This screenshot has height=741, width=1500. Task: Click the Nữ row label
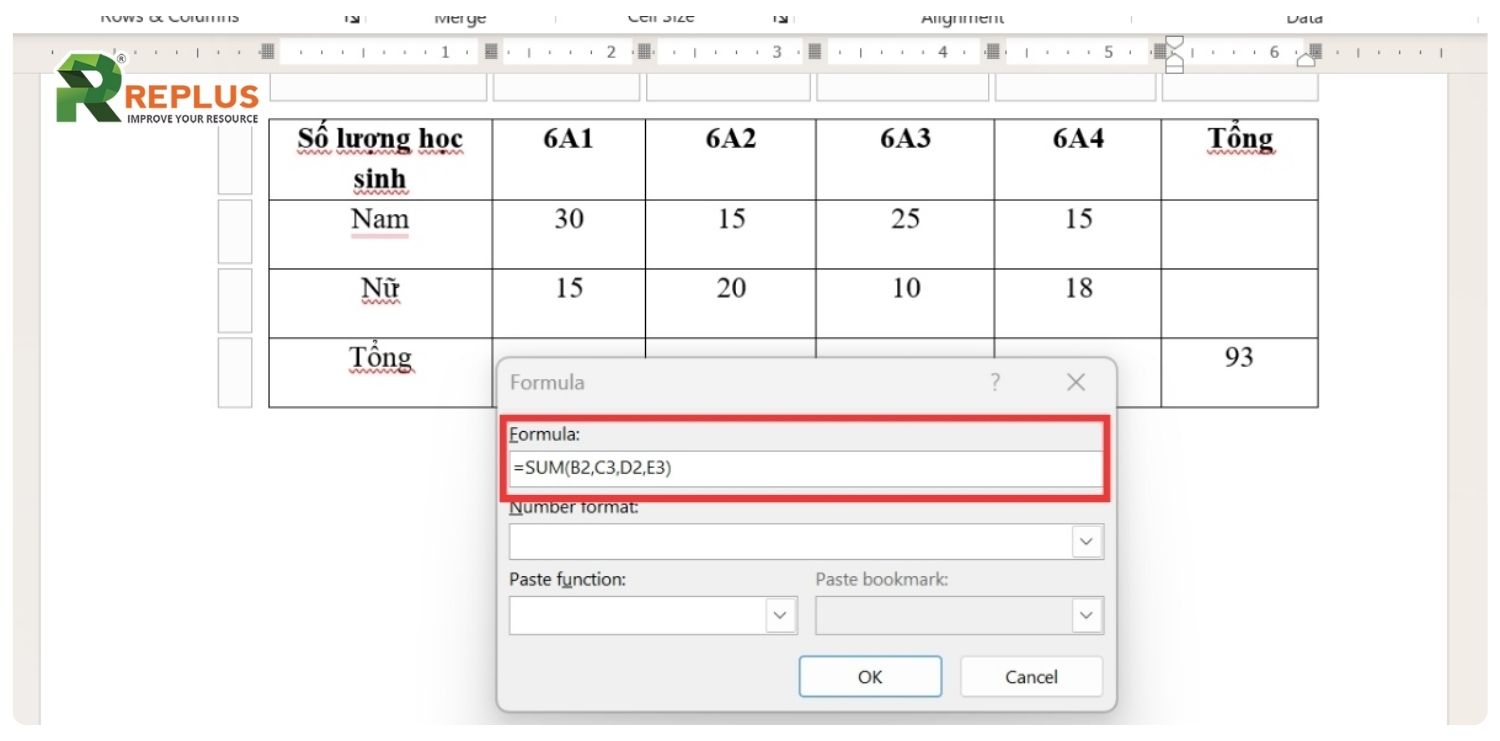(x=380, y=289)
